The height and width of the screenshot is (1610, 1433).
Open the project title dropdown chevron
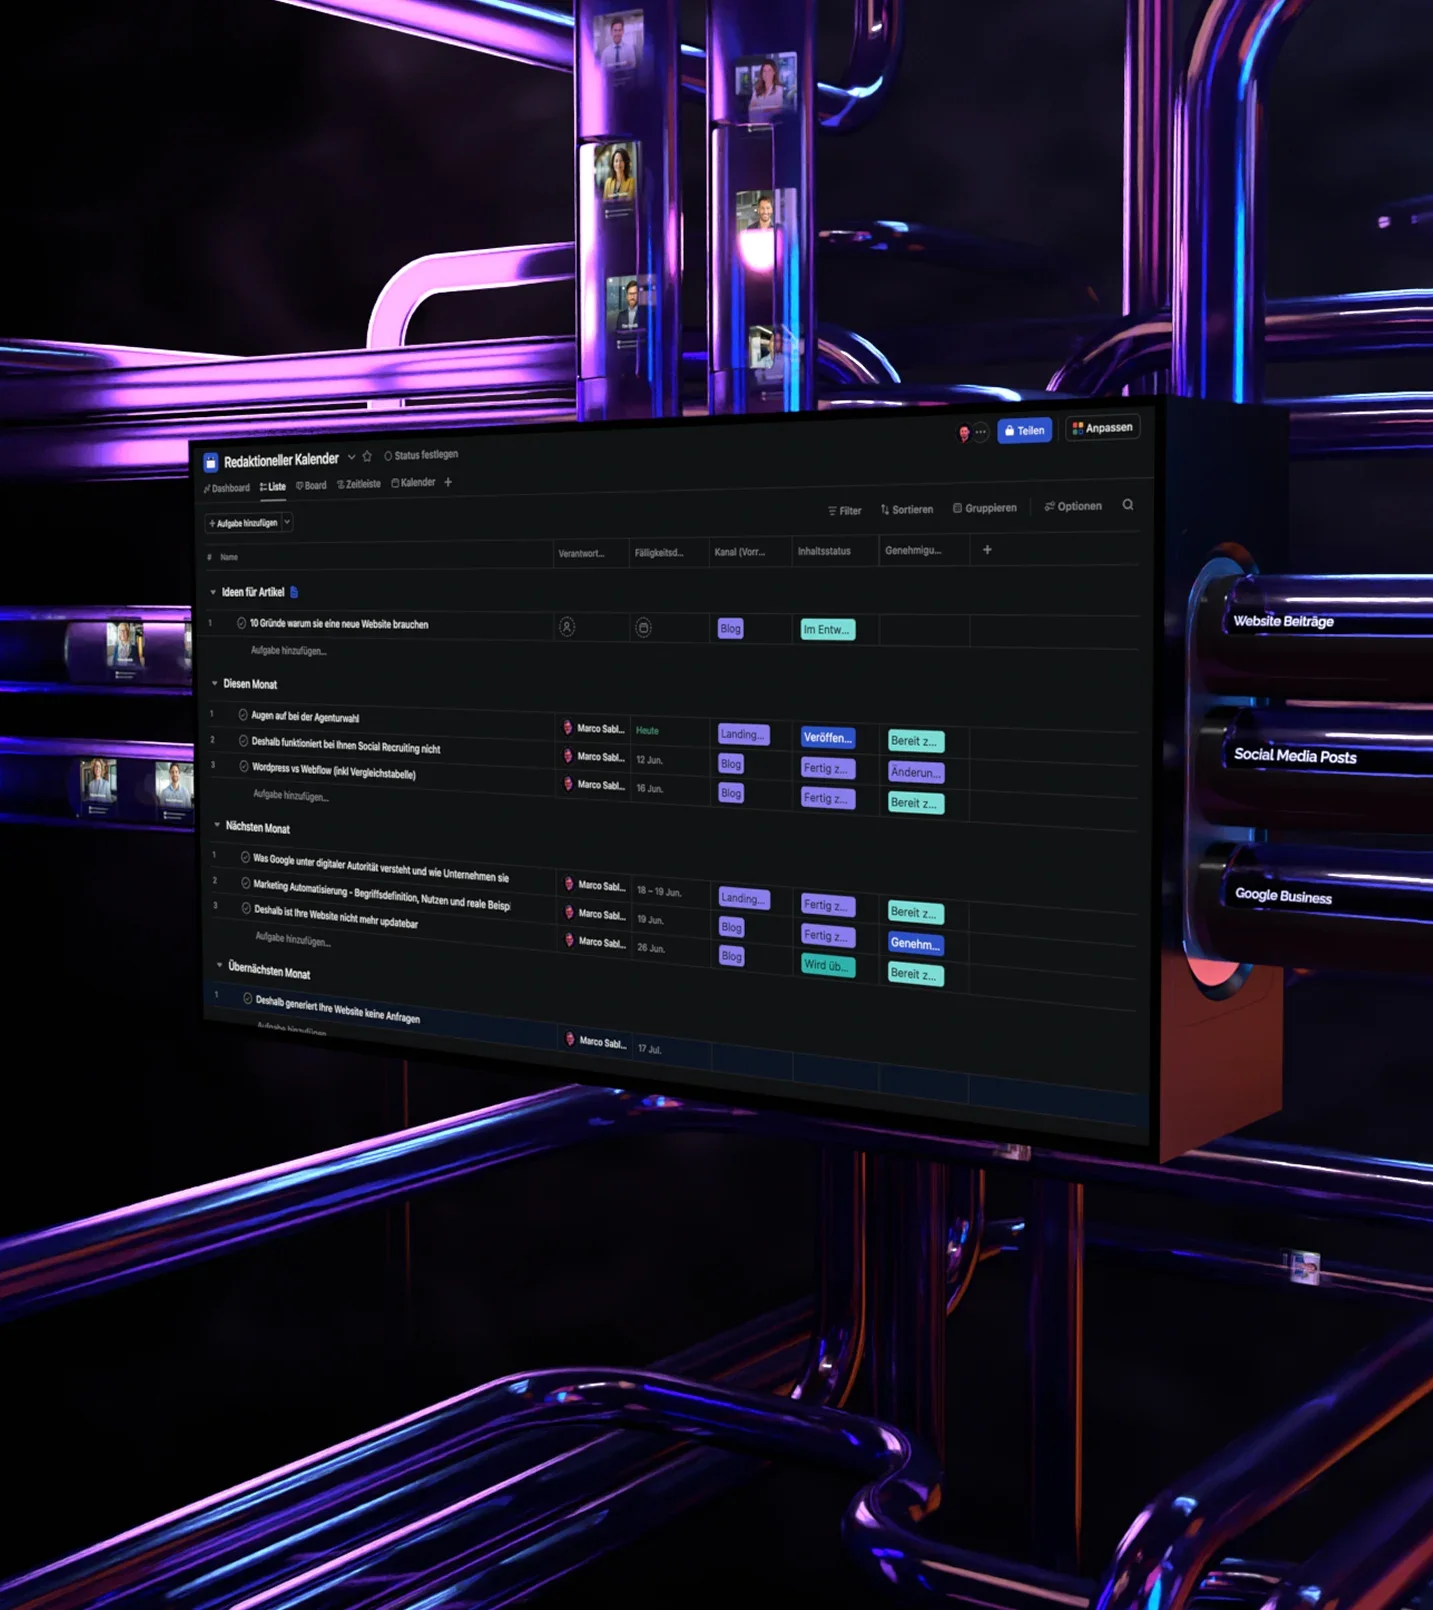click(351, 457)
